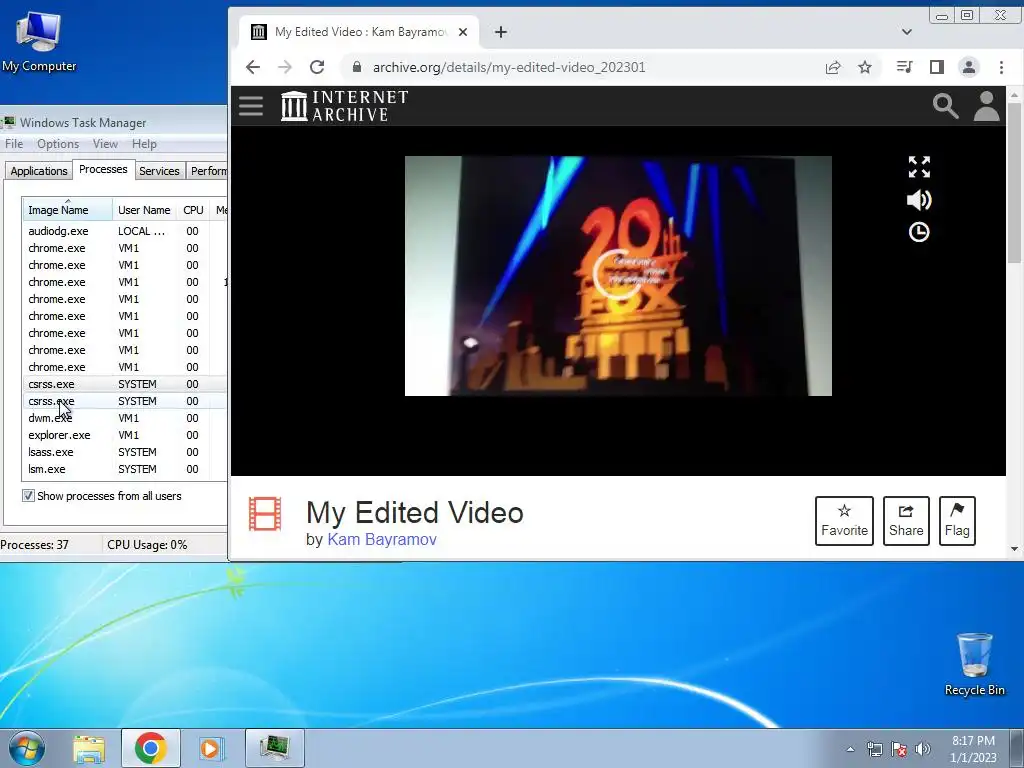1024x768 pixels.
Task: Select the Processes tab
Action: click(x=103, y=169)
